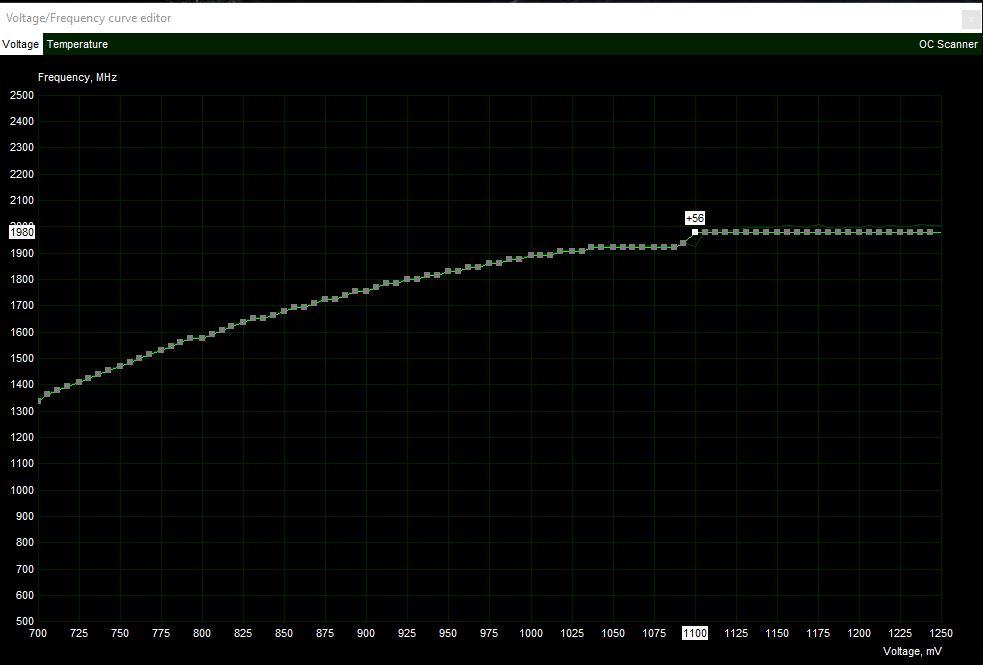This screenshot has width=983, height=665.
Task: Click the "Voltage, mV" axis title
Action: 912,651
